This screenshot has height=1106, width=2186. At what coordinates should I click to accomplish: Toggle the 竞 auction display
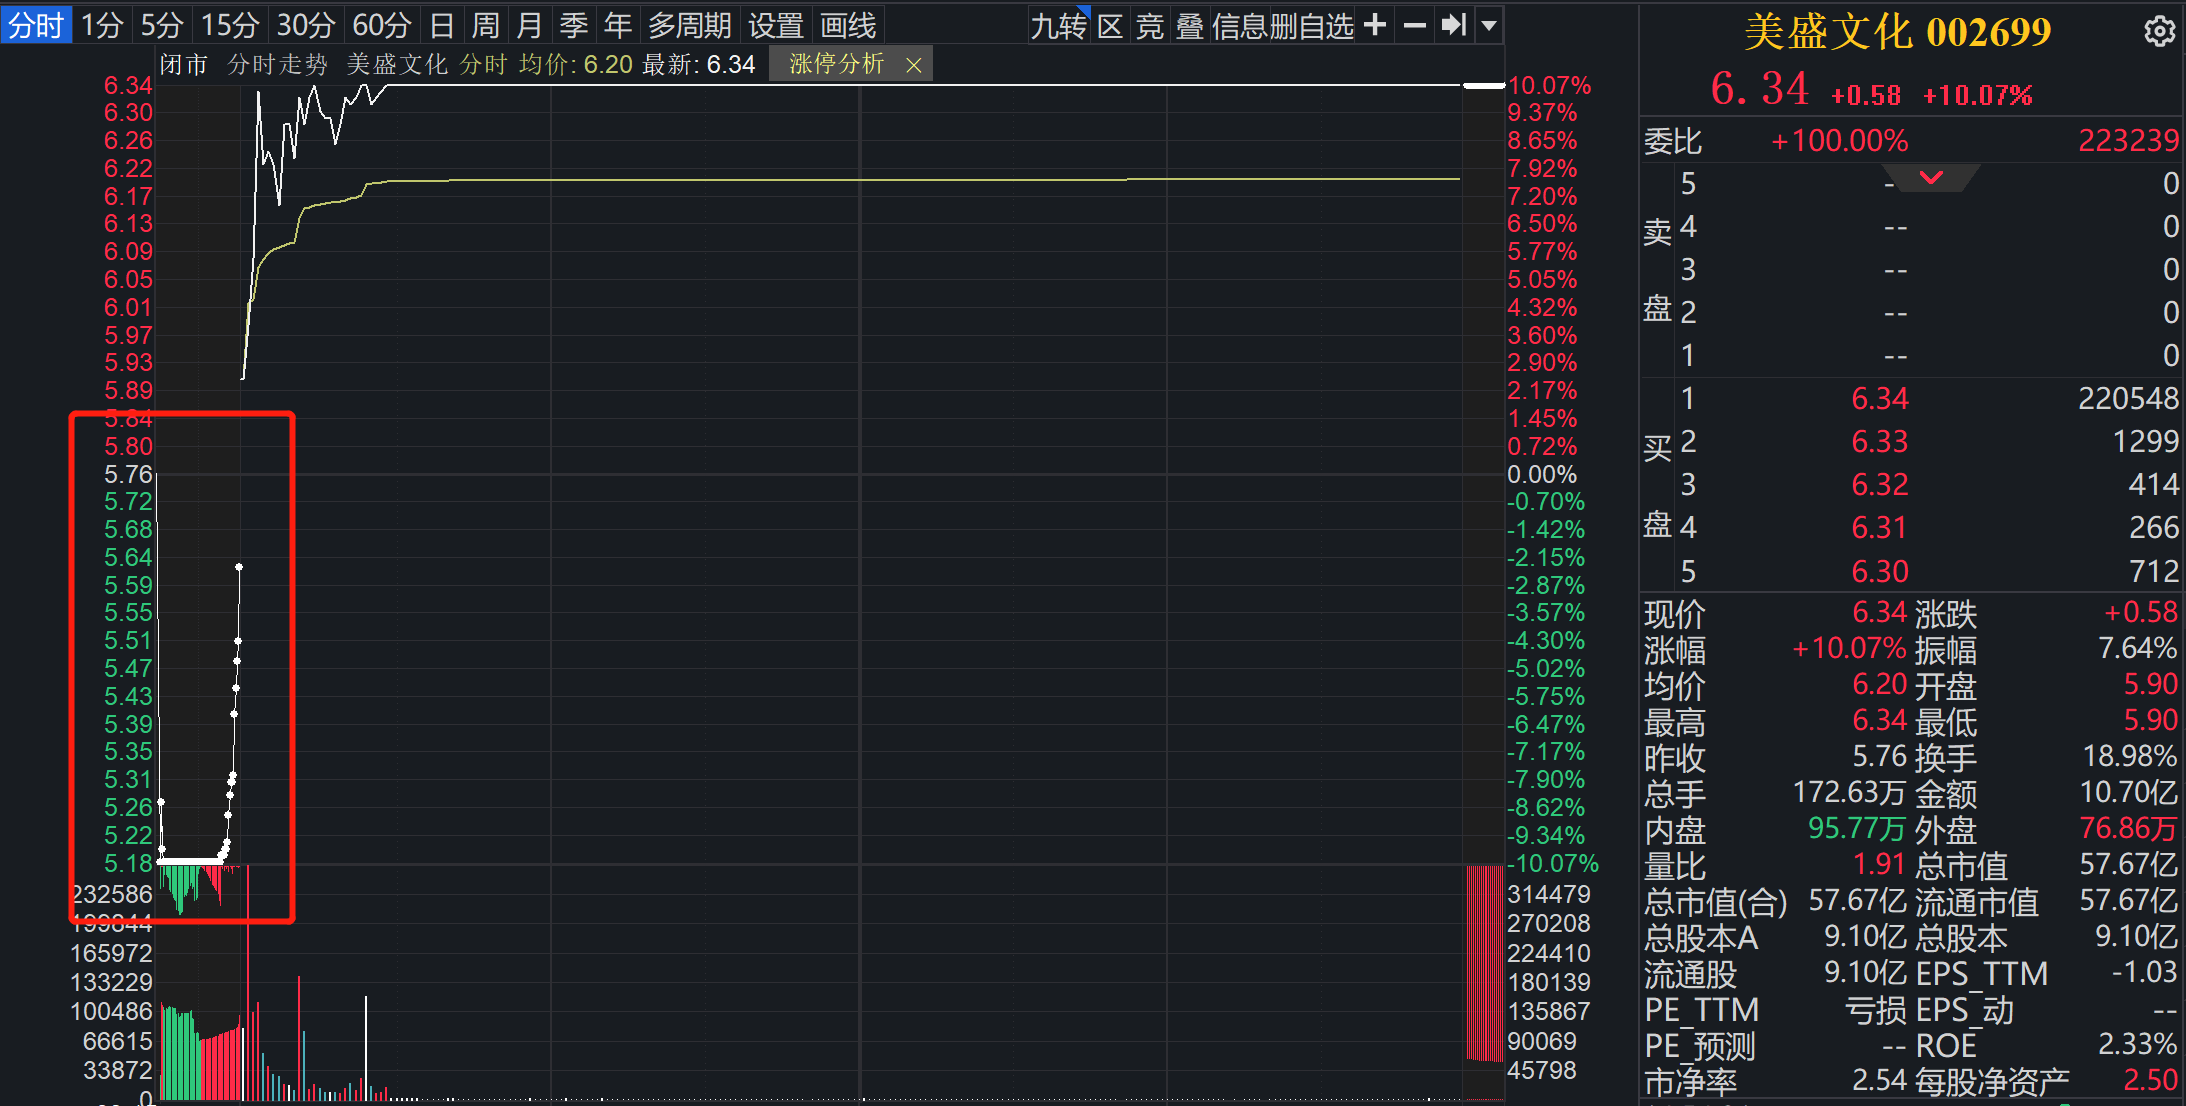pyautogui.click(x=1150, y=25)
